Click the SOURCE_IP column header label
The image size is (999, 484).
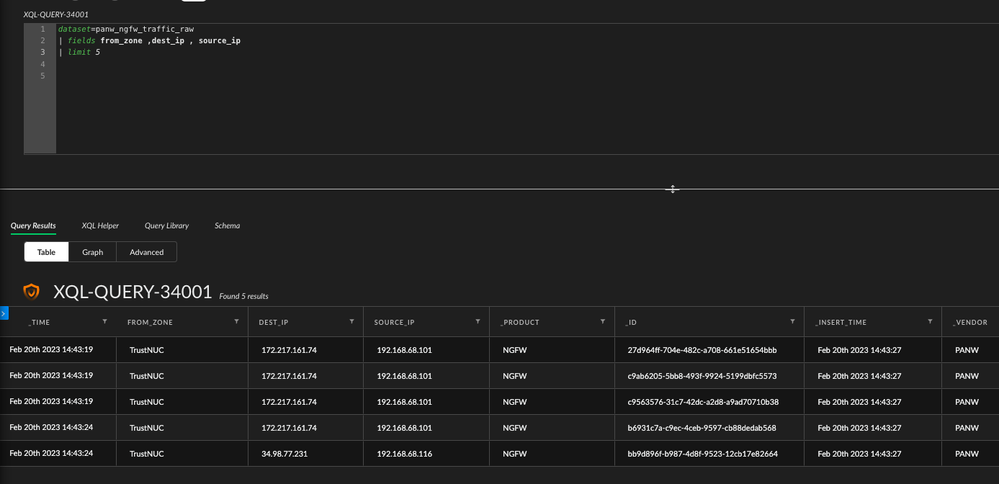[x=394, y=322]
